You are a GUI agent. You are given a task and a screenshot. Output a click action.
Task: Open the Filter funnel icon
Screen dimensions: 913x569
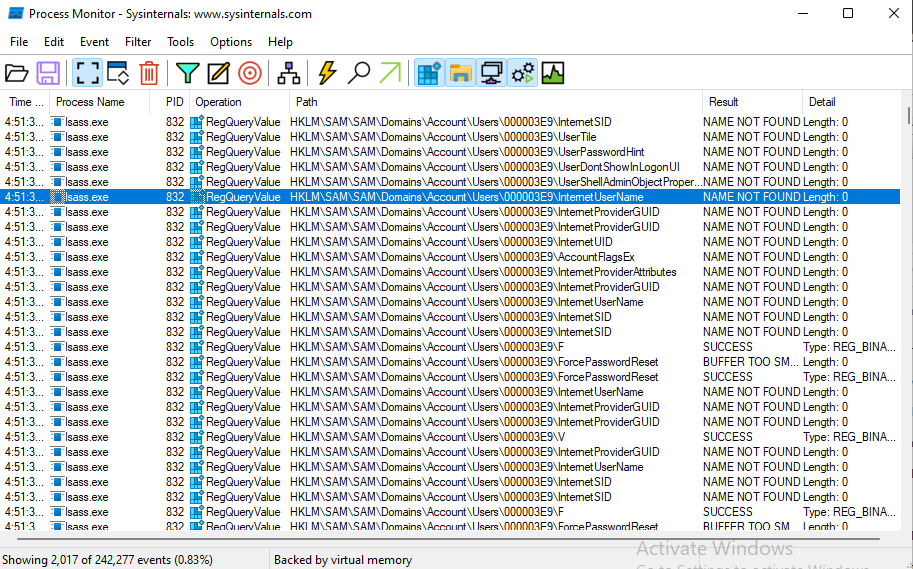coord(187,73)
